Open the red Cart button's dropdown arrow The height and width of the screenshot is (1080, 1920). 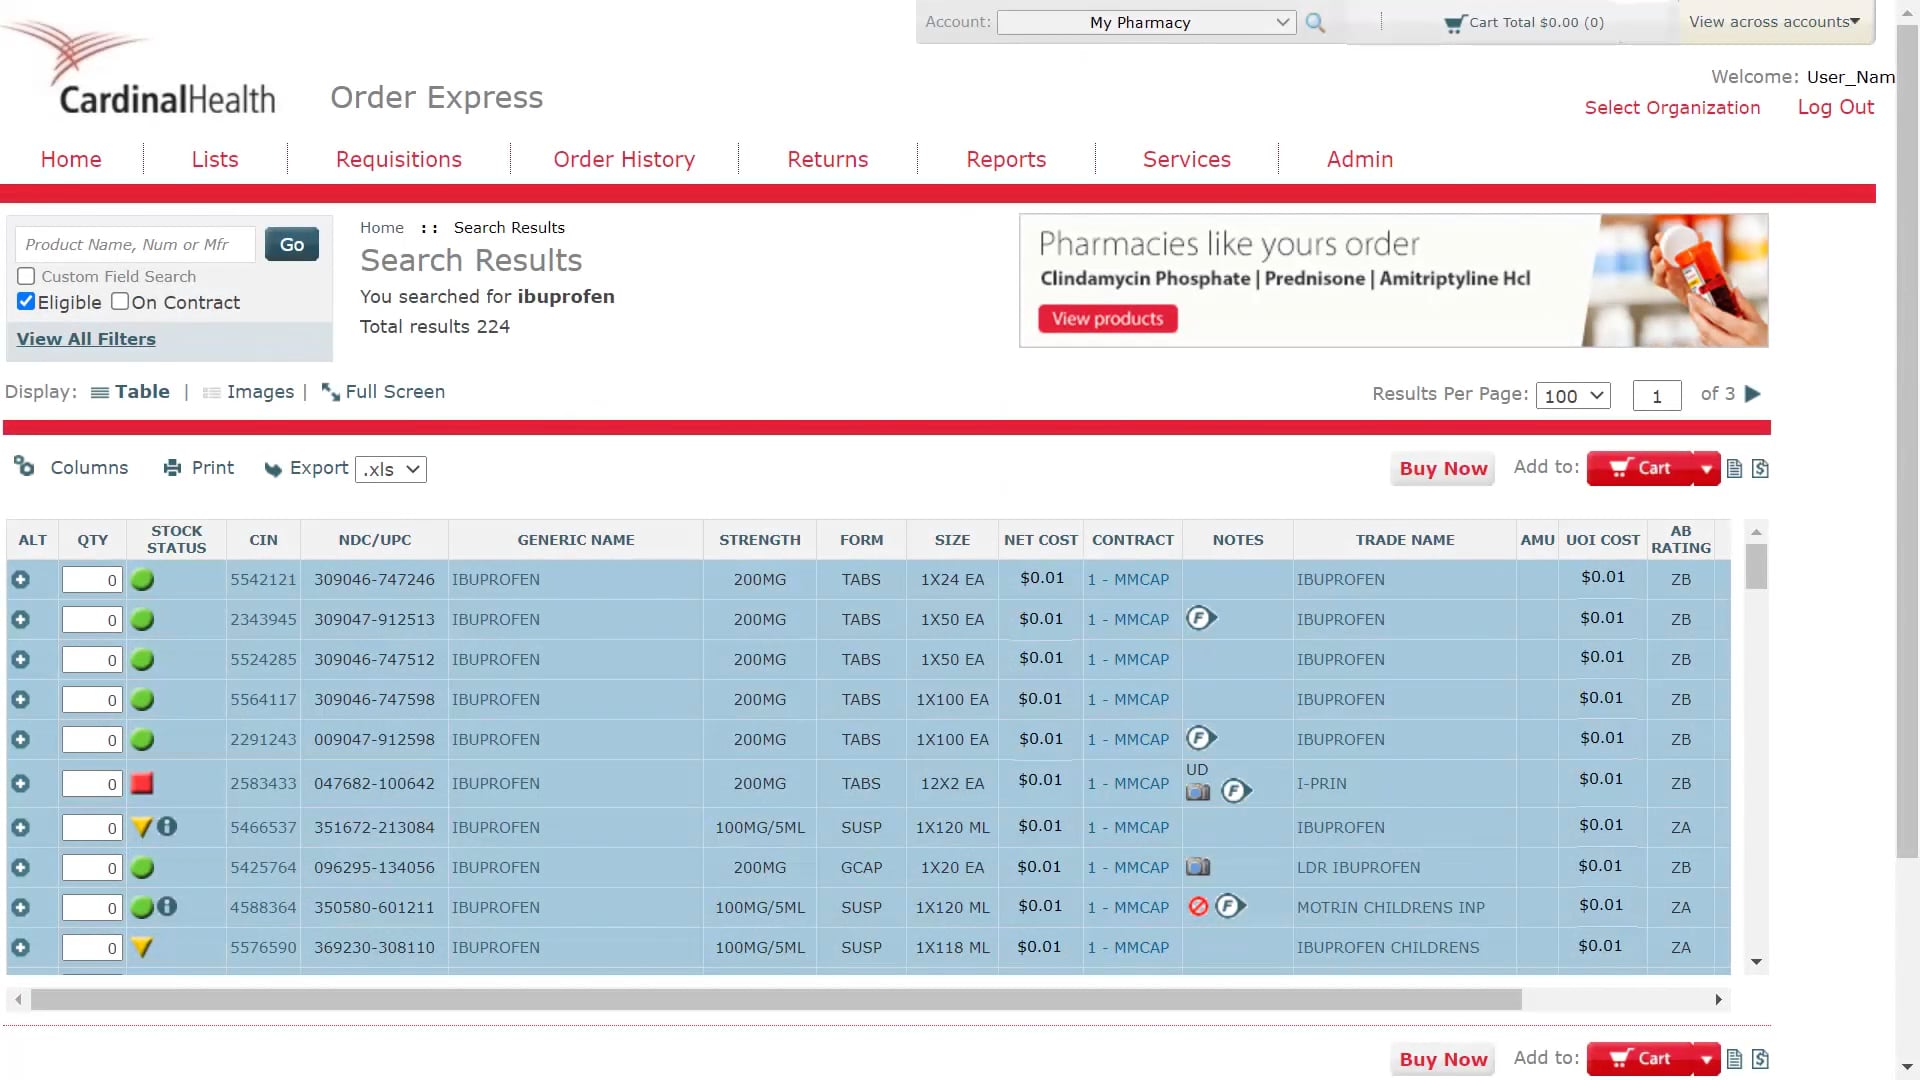tap(1705, 468)
